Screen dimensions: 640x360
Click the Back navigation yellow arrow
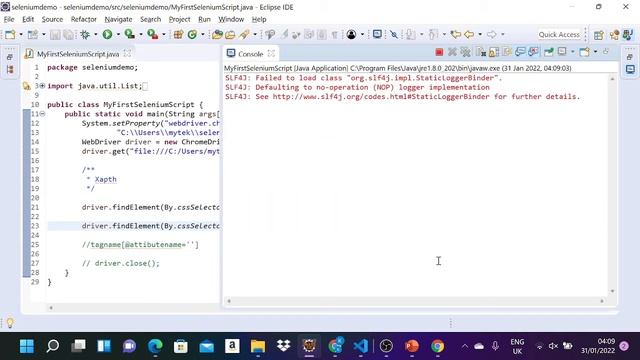[x=469, y=35]
